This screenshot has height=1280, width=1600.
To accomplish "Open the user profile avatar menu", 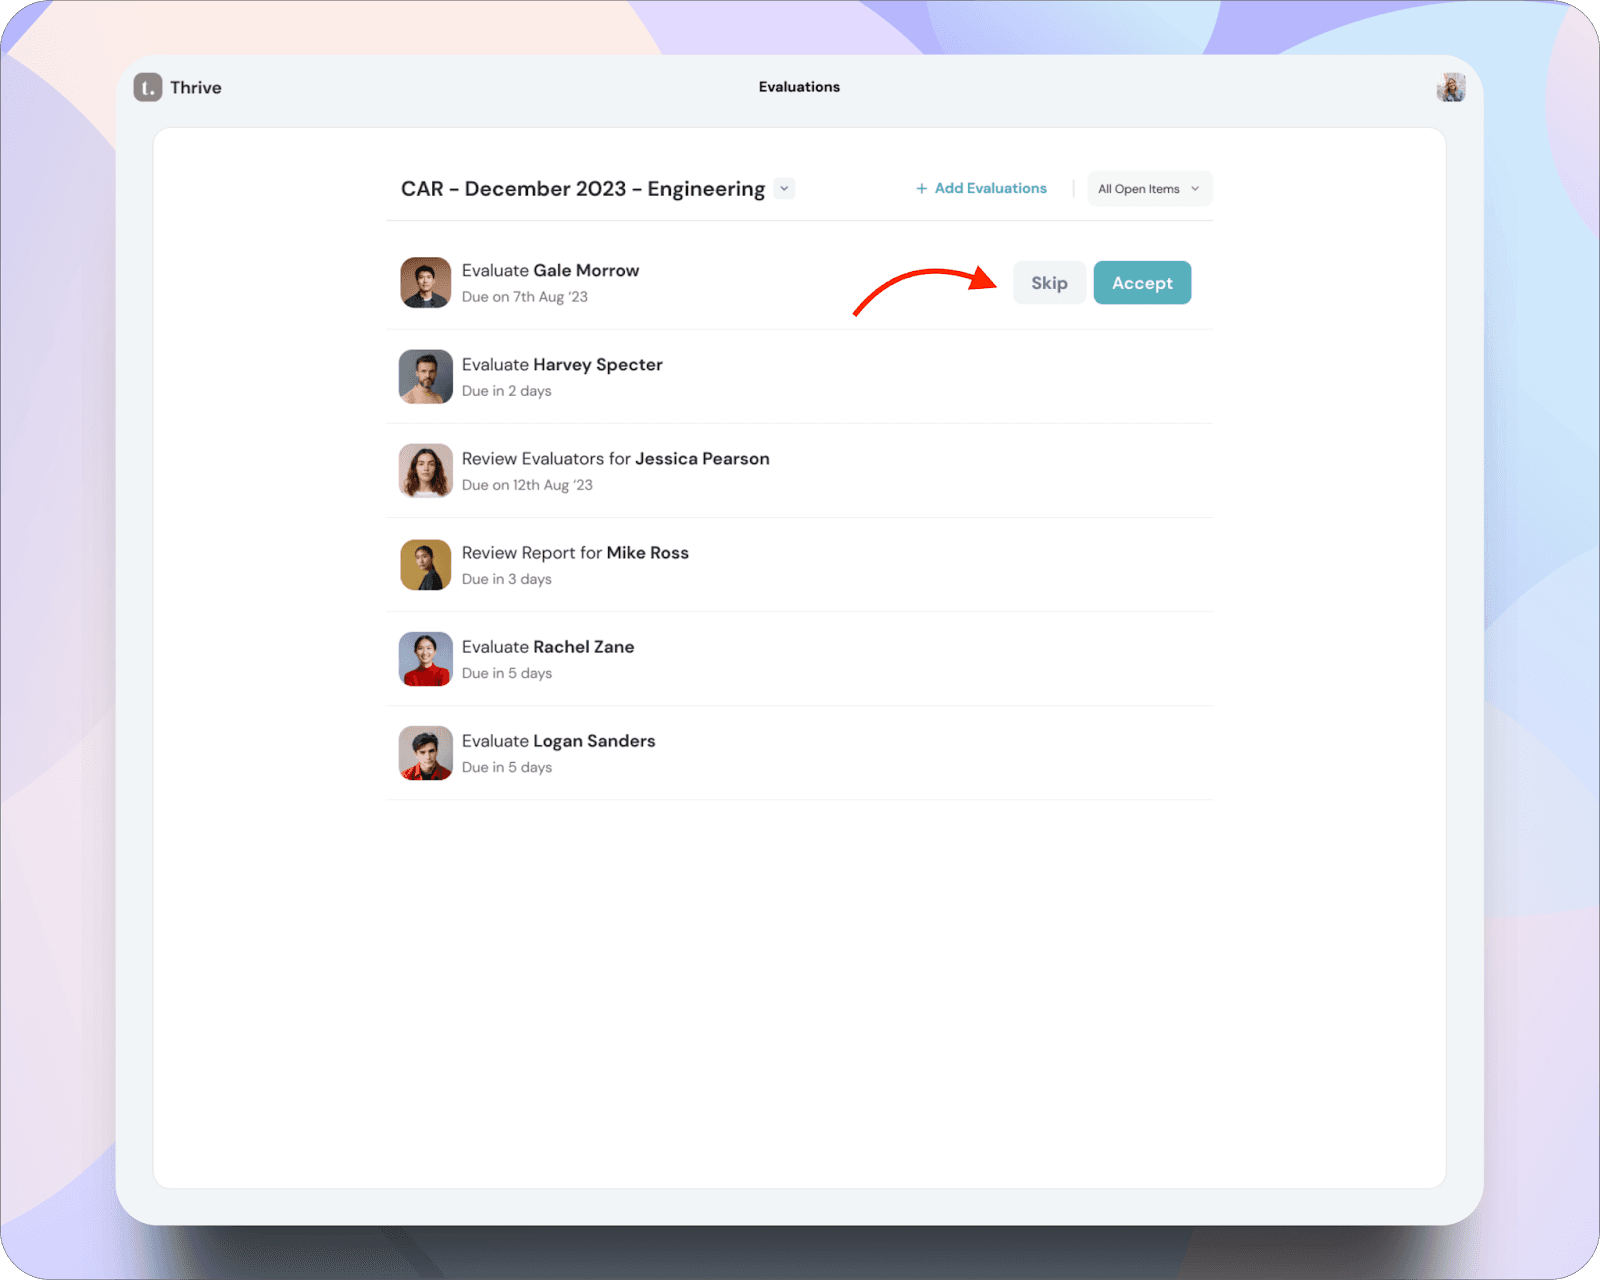I will coord(1450,88).
